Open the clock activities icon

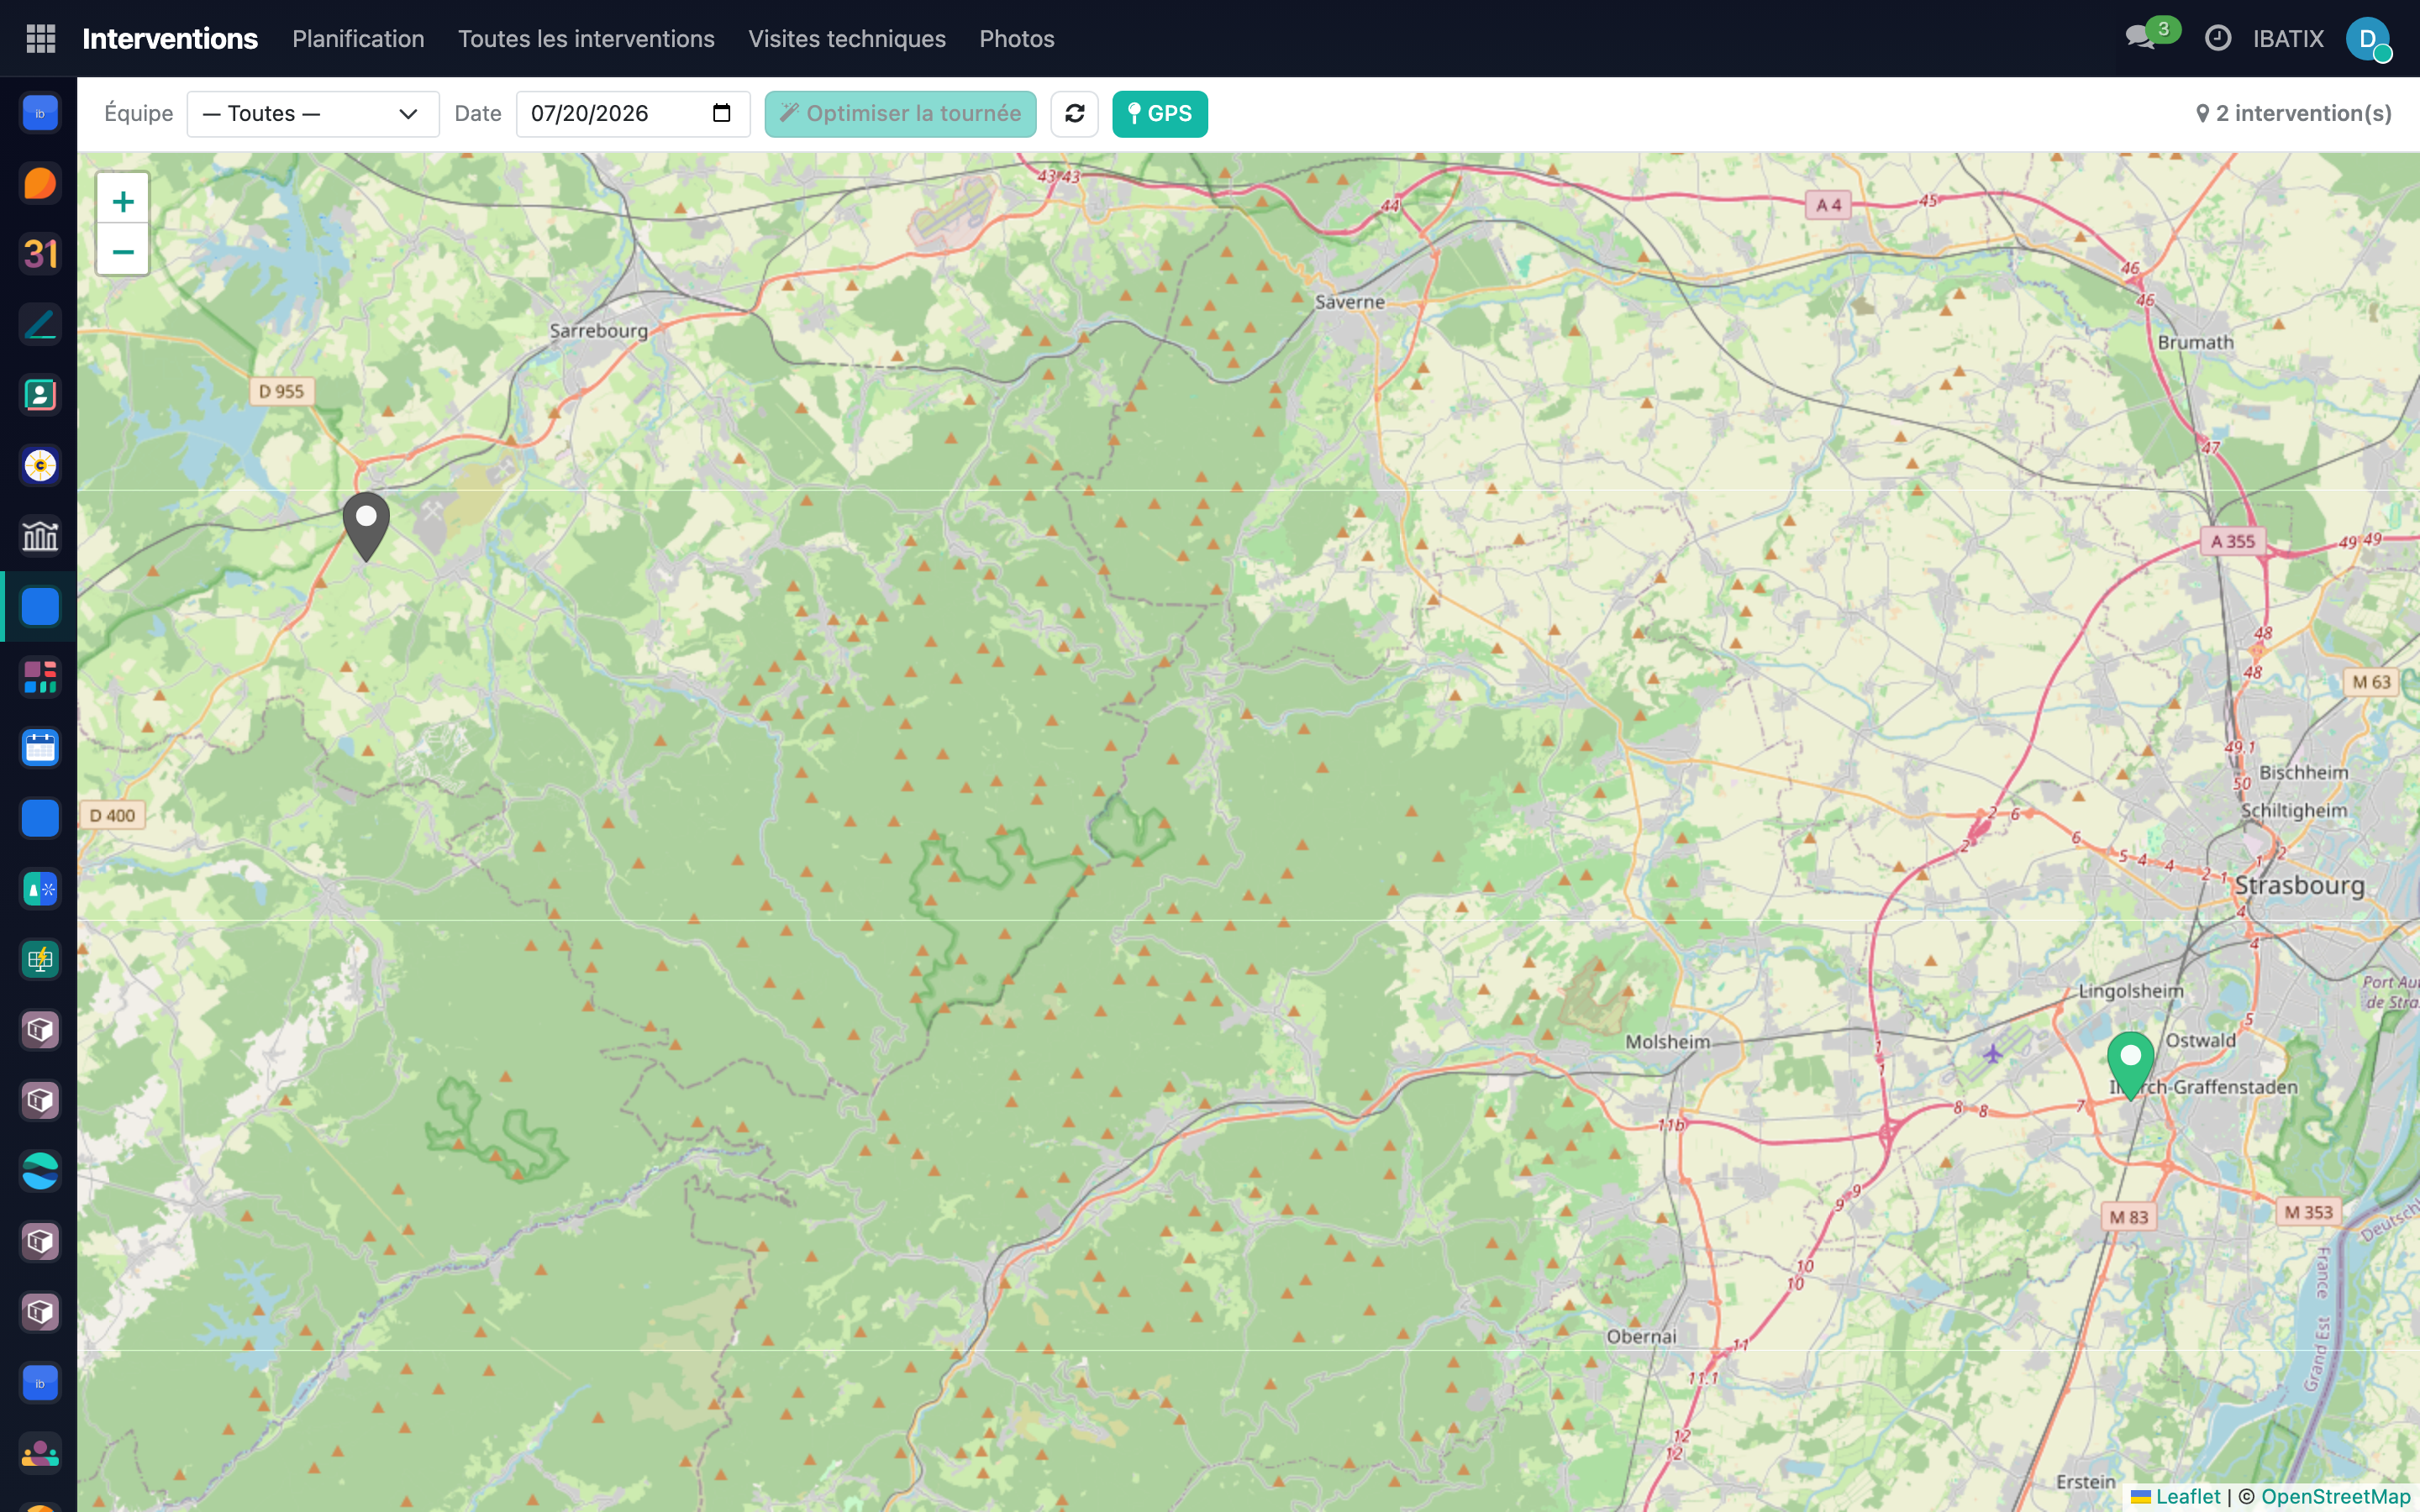(2218, 38)
